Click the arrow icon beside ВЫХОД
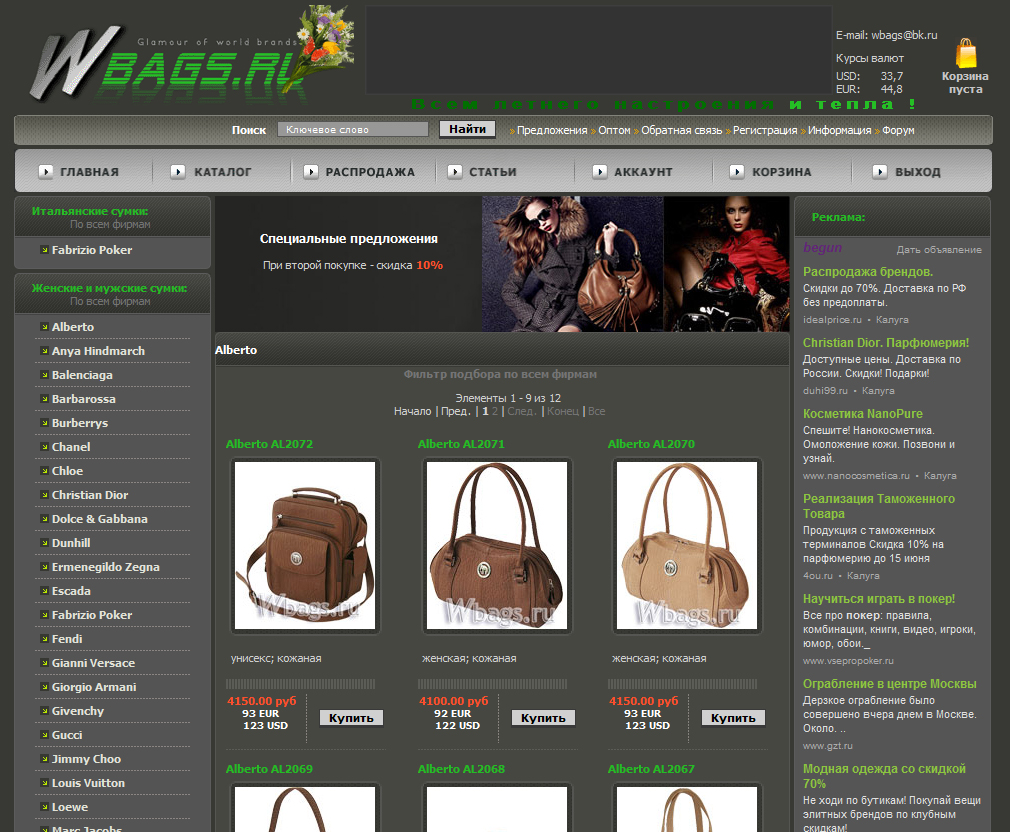 pyautogui.click(x=880, y=171)
